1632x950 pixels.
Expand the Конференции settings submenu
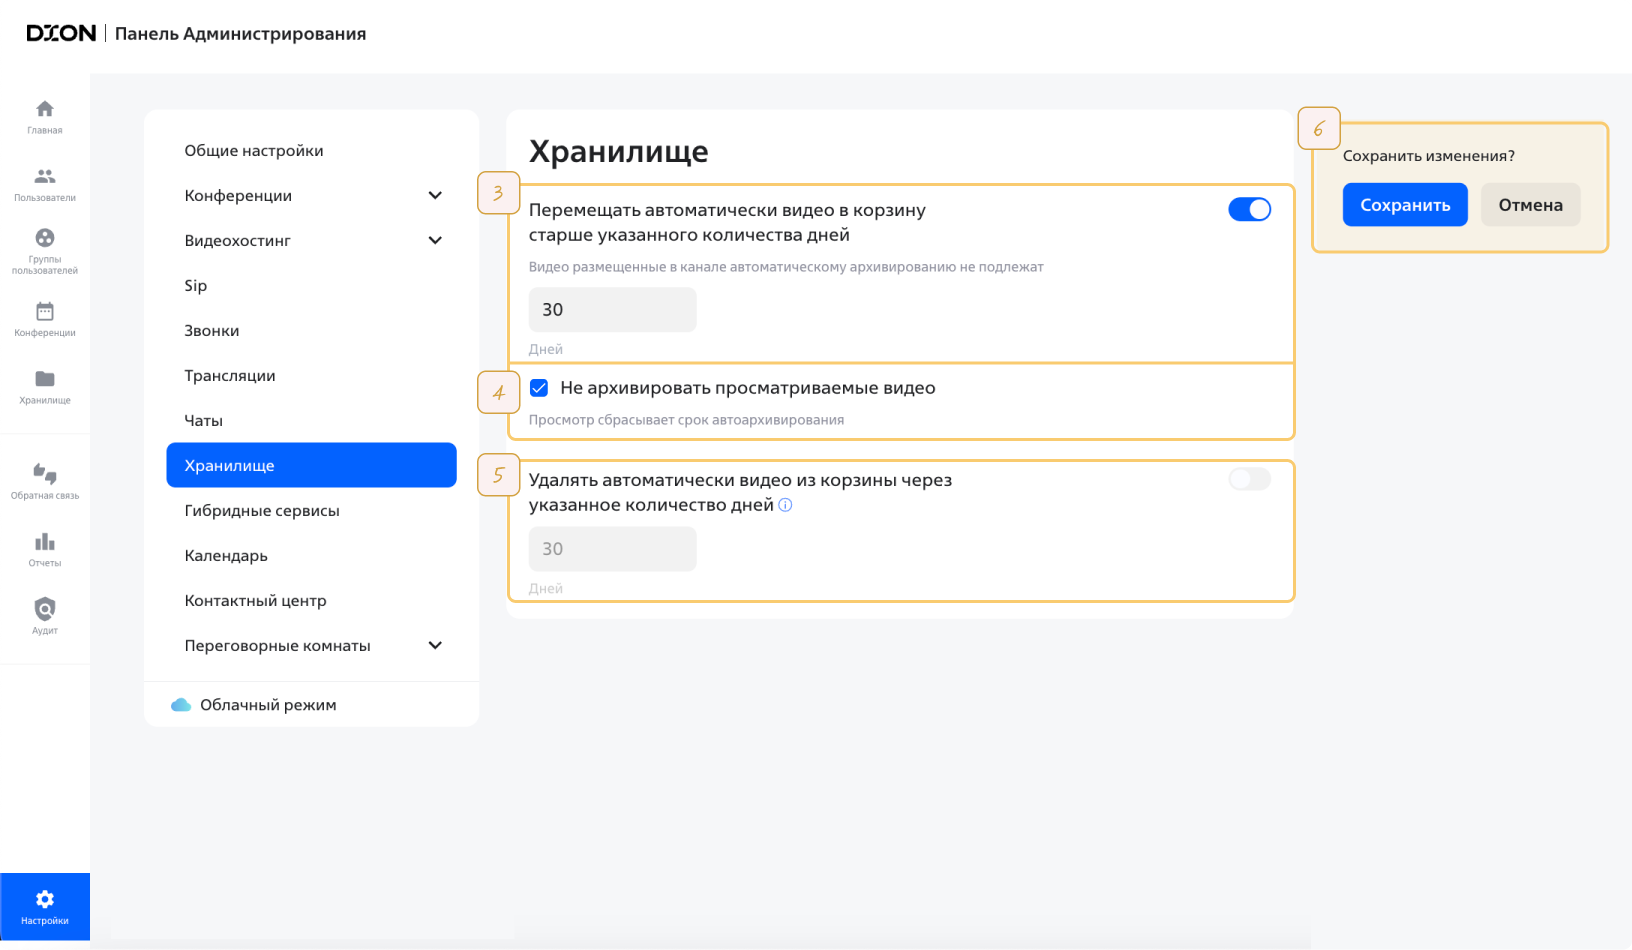(435, 195)
